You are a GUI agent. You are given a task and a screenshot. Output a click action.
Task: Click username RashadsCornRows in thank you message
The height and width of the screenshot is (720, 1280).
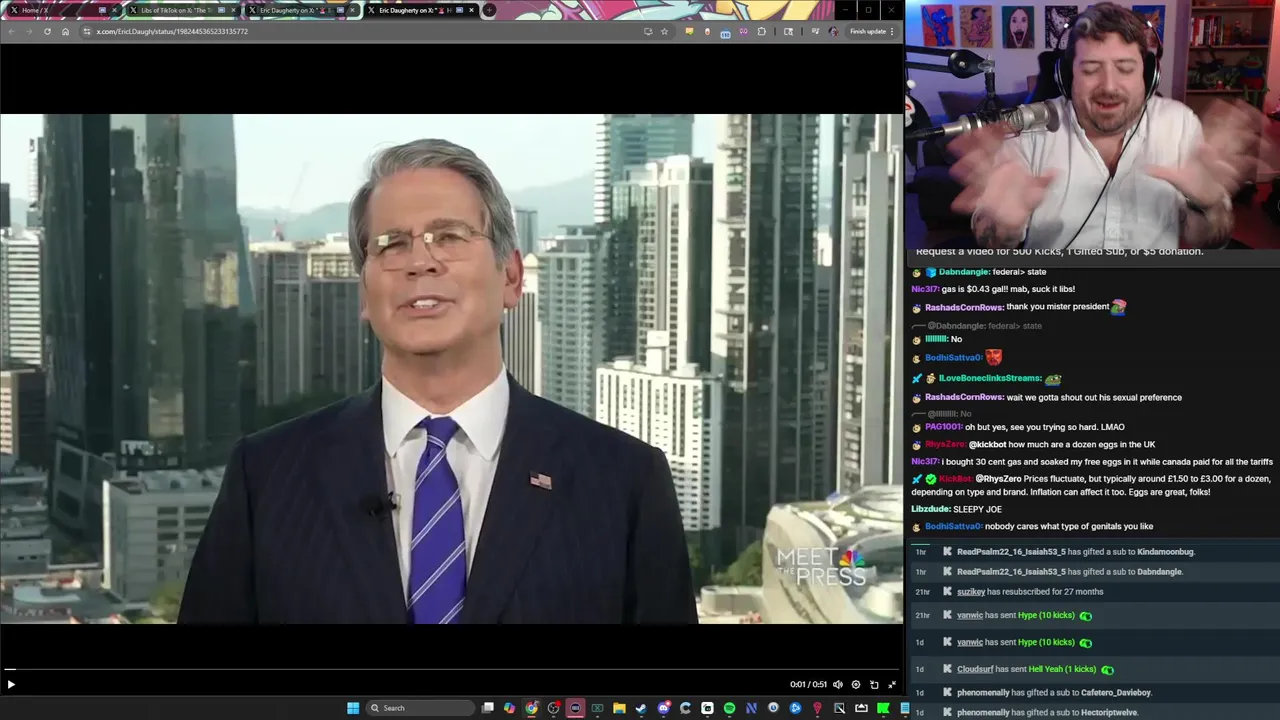tap(964, 307)
